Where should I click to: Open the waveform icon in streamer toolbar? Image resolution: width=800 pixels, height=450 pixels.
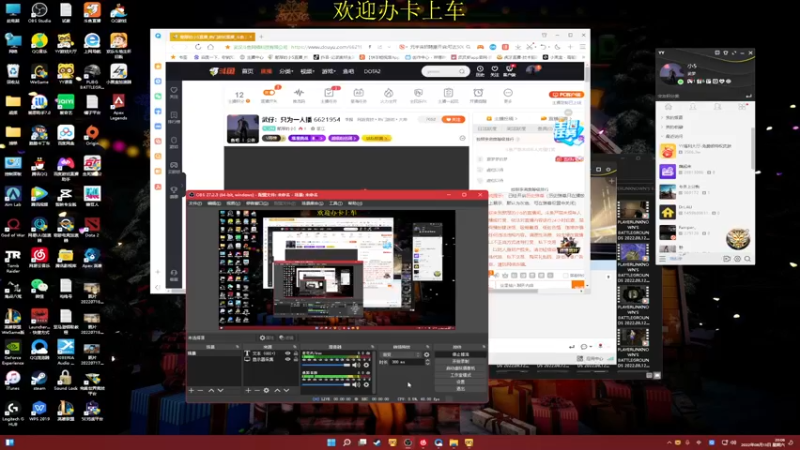pos(299,95)
